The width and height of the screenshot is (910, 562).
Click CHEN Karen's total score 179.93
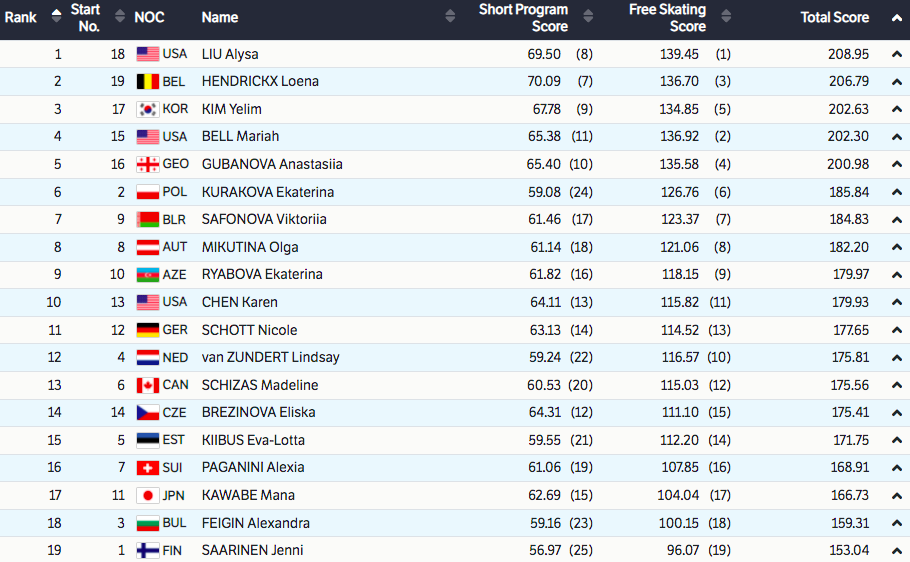(848, 302)
